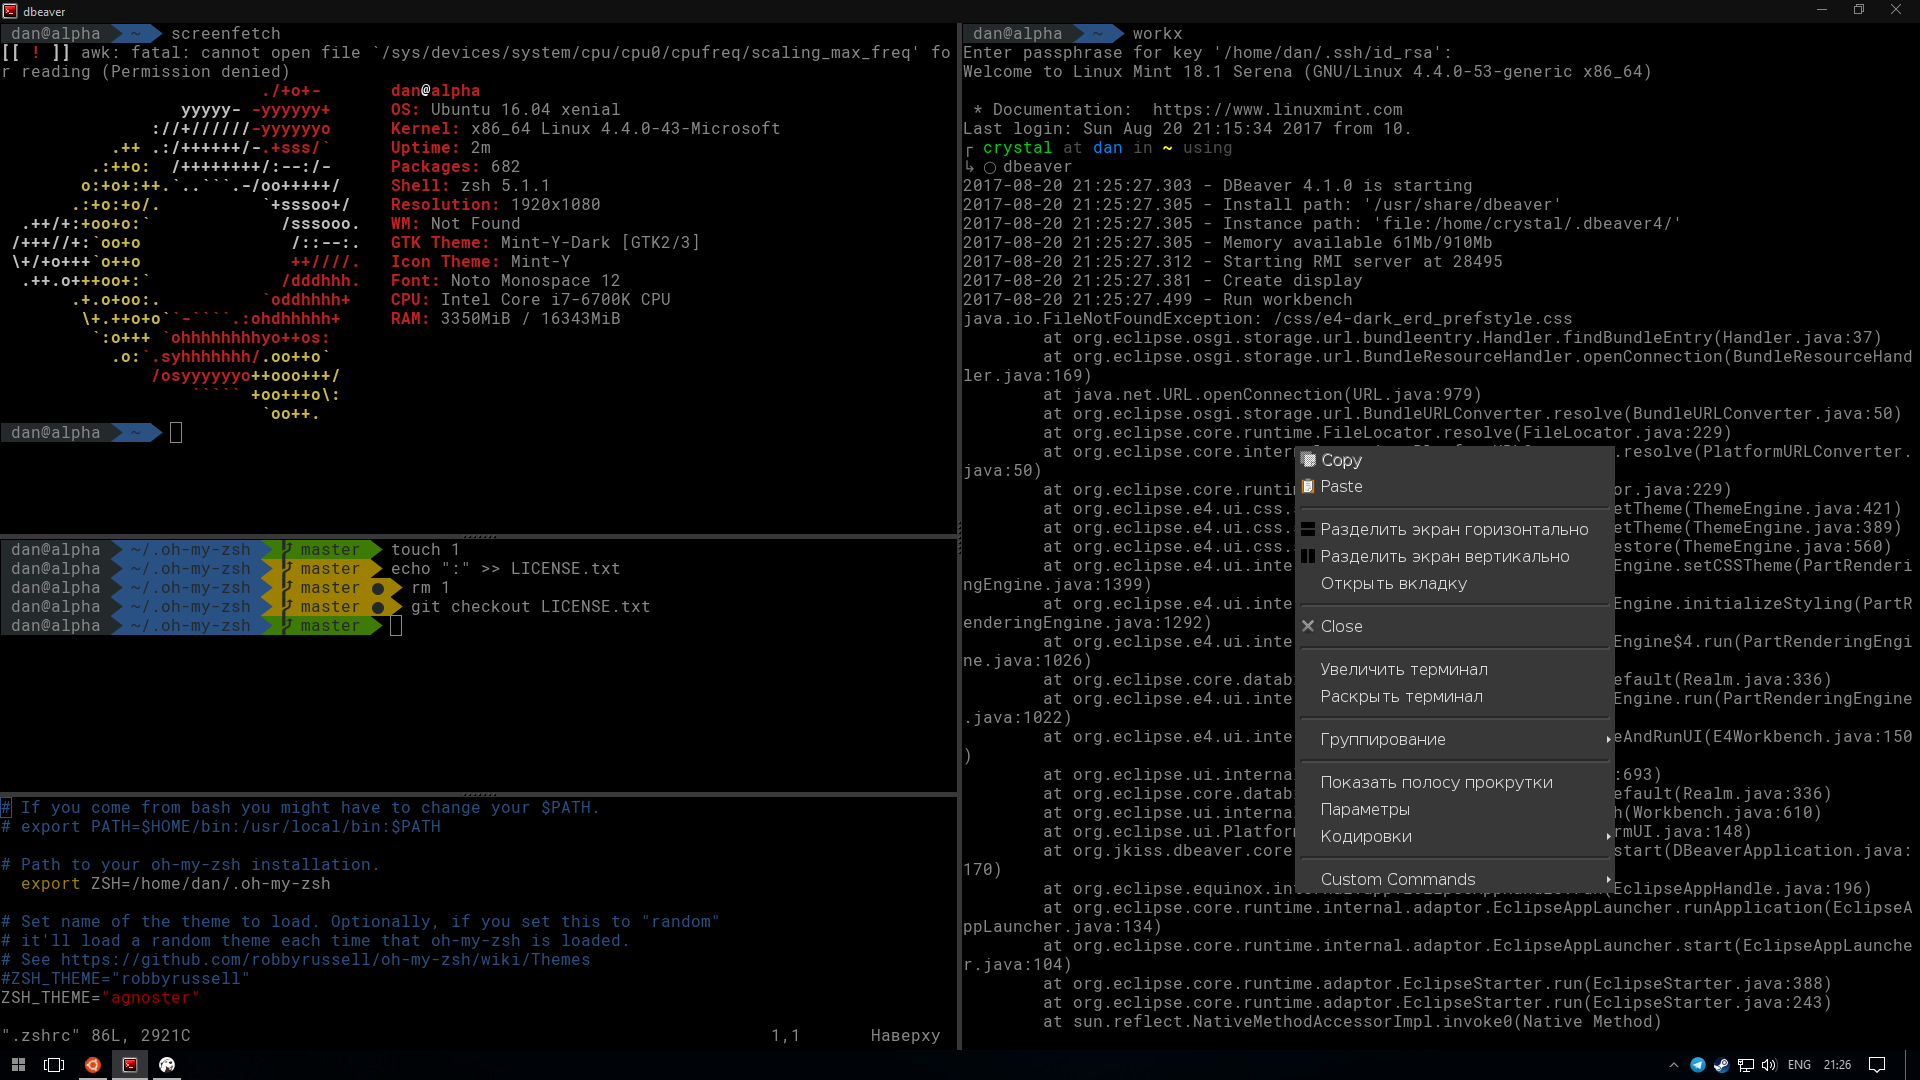Click the 'rm 1' command line
This screenshot has height=1080, width=1920.
(x=431, y=587)
